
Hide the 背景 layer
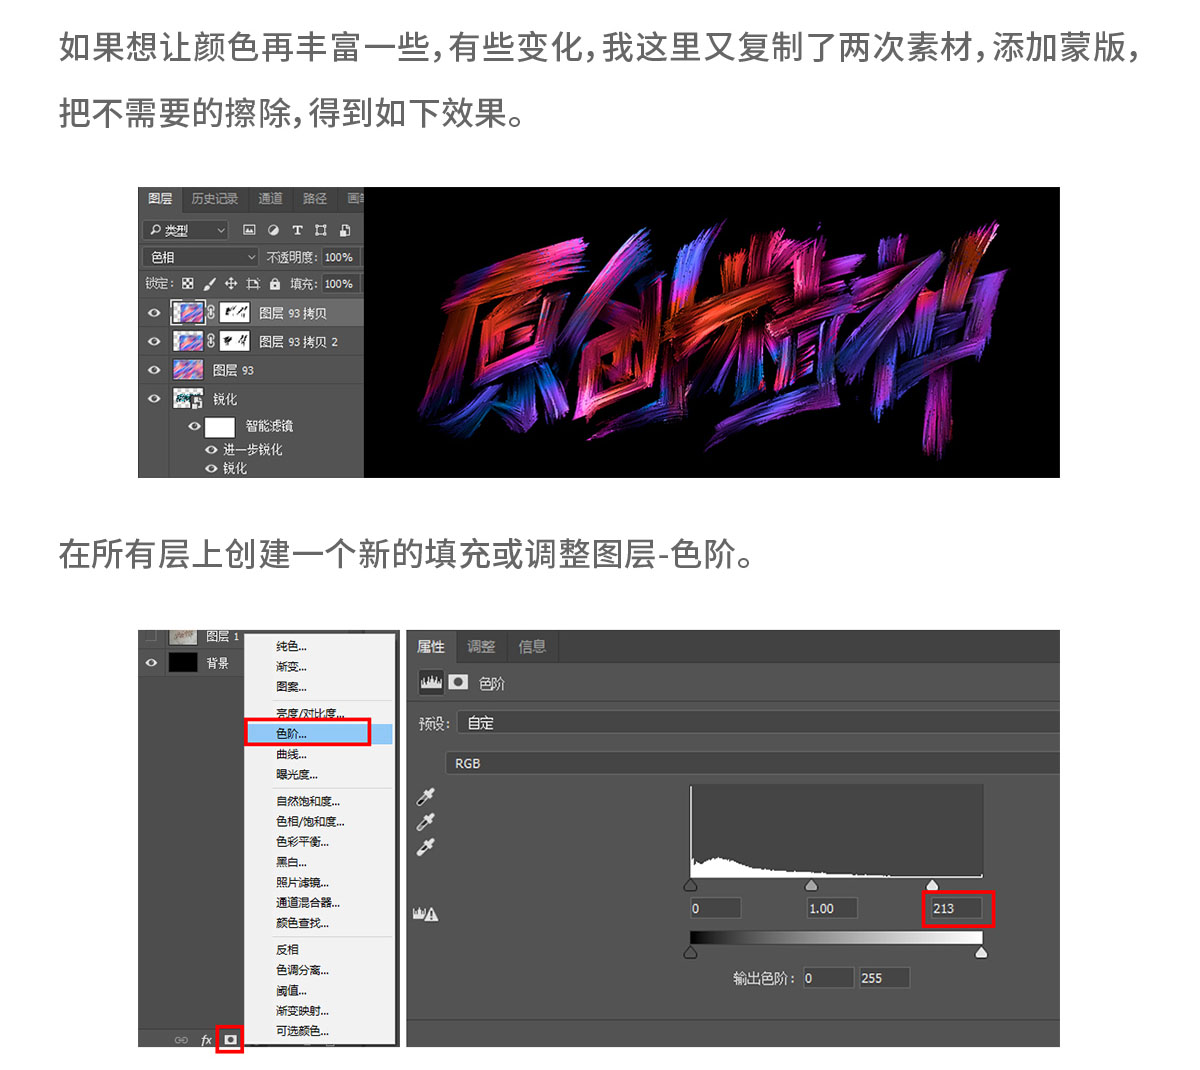click(151, 662)
